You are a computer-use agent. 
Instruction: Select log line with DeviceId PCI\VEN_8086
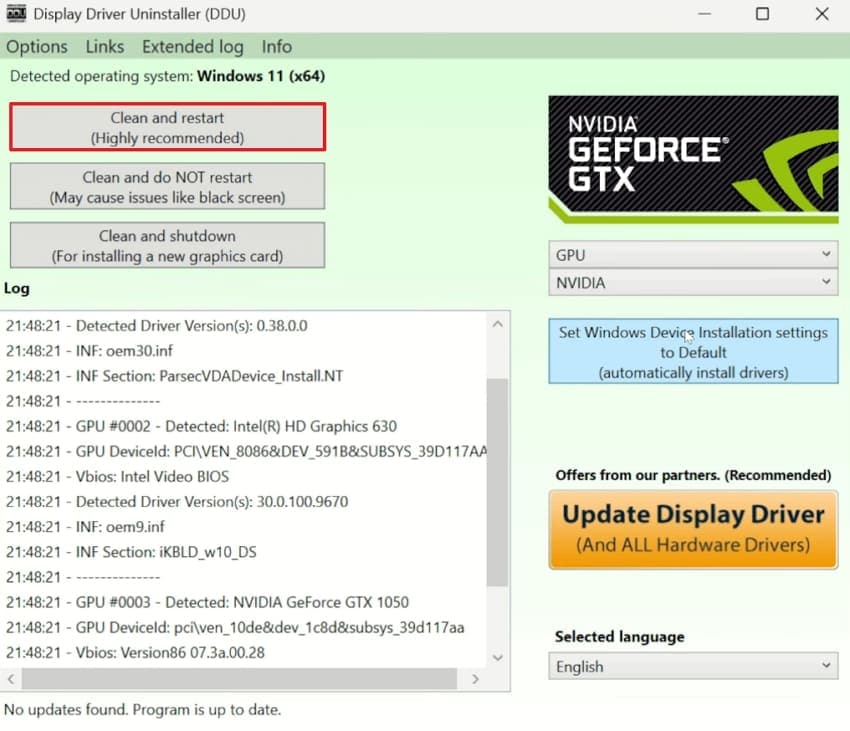247,451
